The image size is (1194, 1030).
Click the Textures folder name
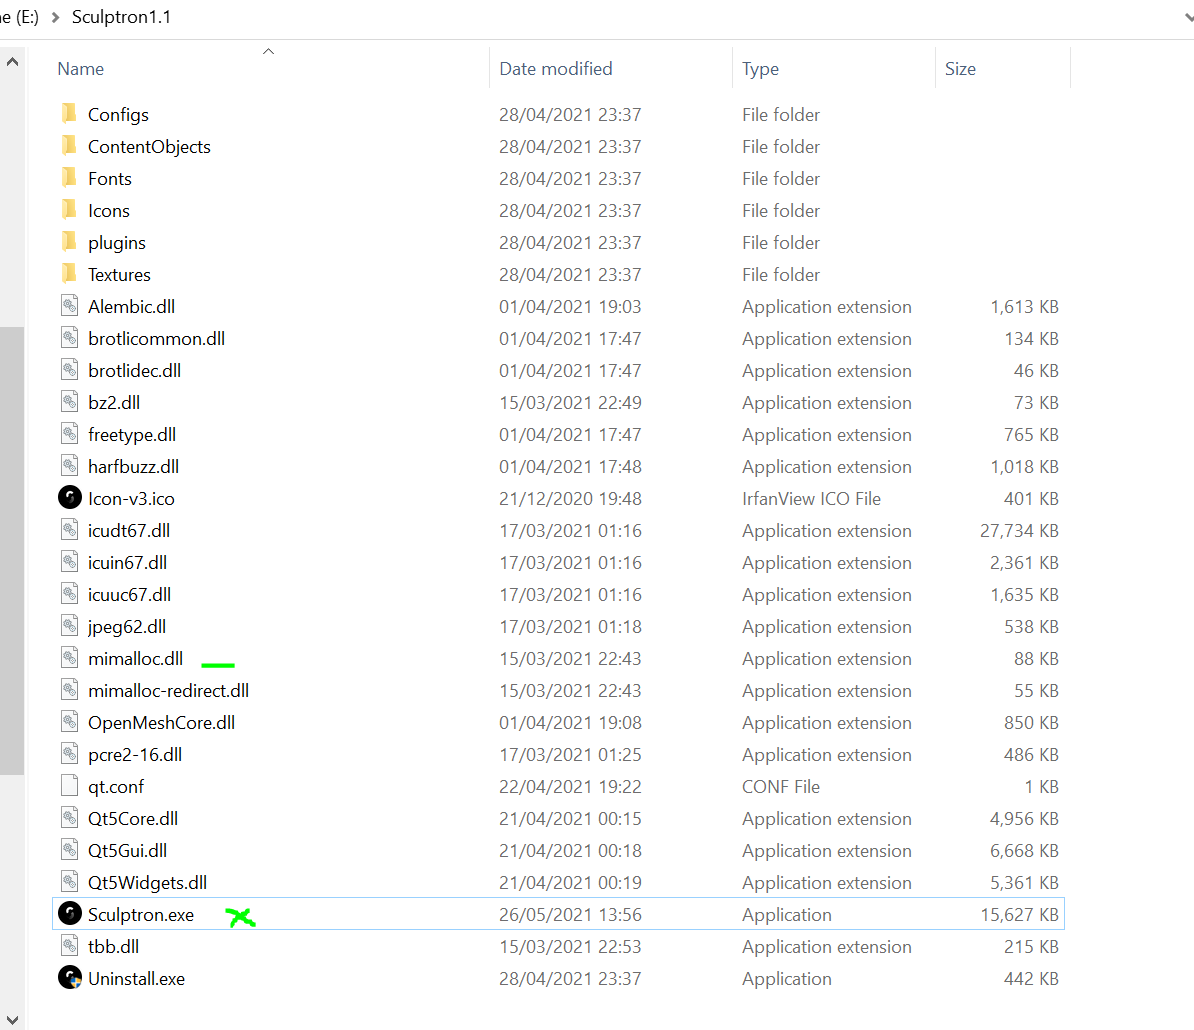(119, 275)
